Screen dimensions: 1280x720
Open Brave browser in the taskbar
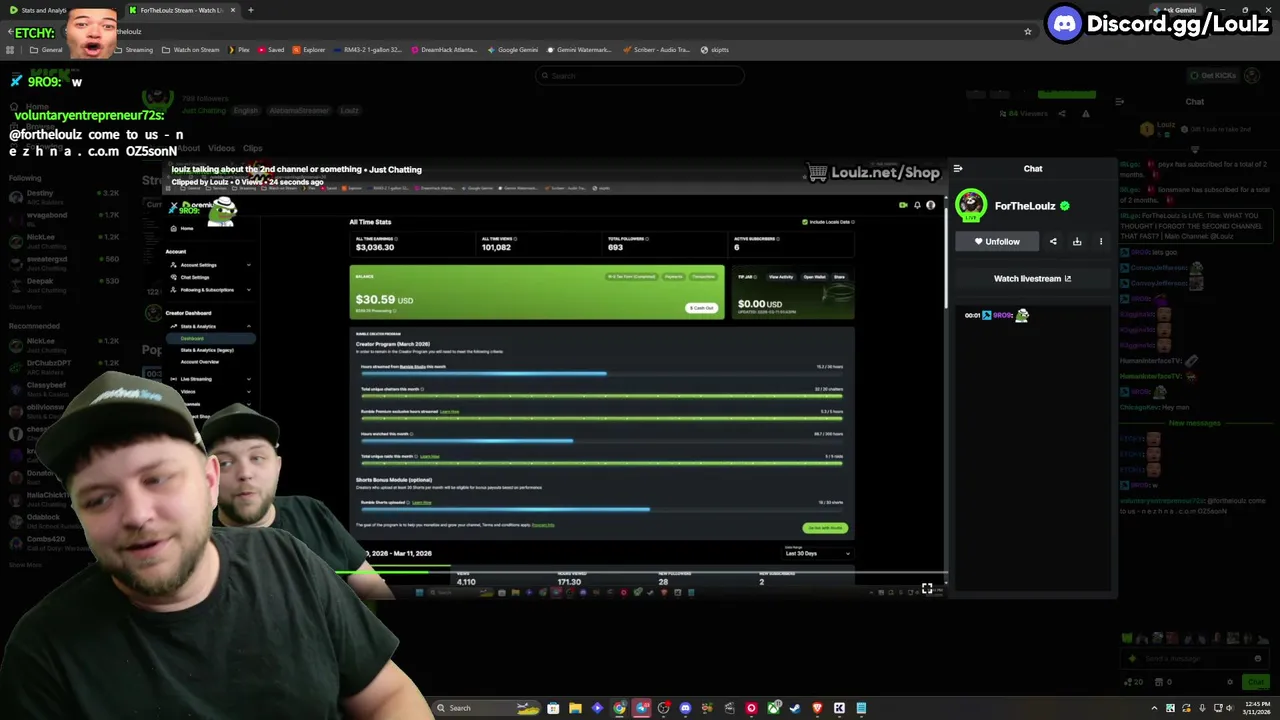point(817,708)
